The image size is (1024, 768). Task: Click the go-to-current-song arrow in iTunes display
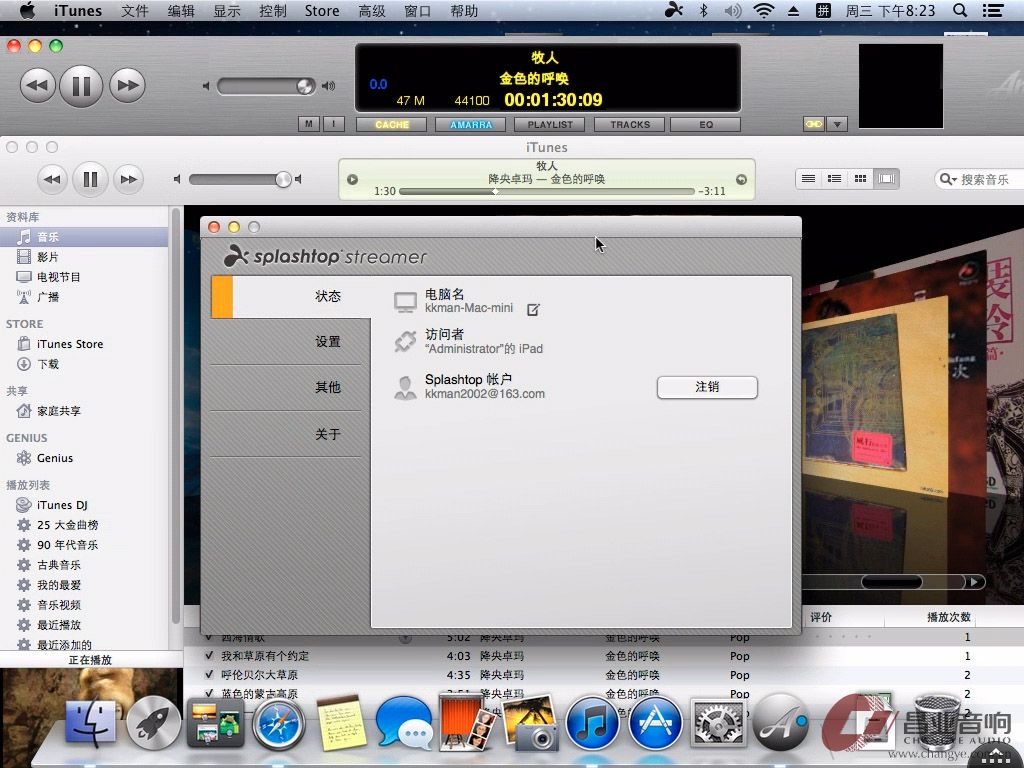coord(741,180)
